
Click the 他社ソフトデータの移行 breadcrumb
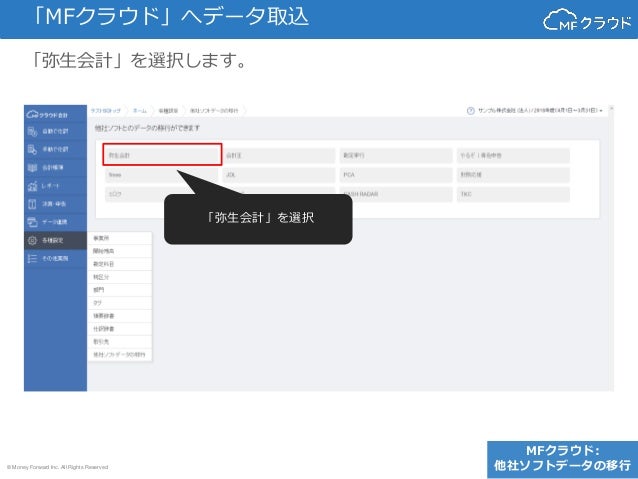(214, 111)
